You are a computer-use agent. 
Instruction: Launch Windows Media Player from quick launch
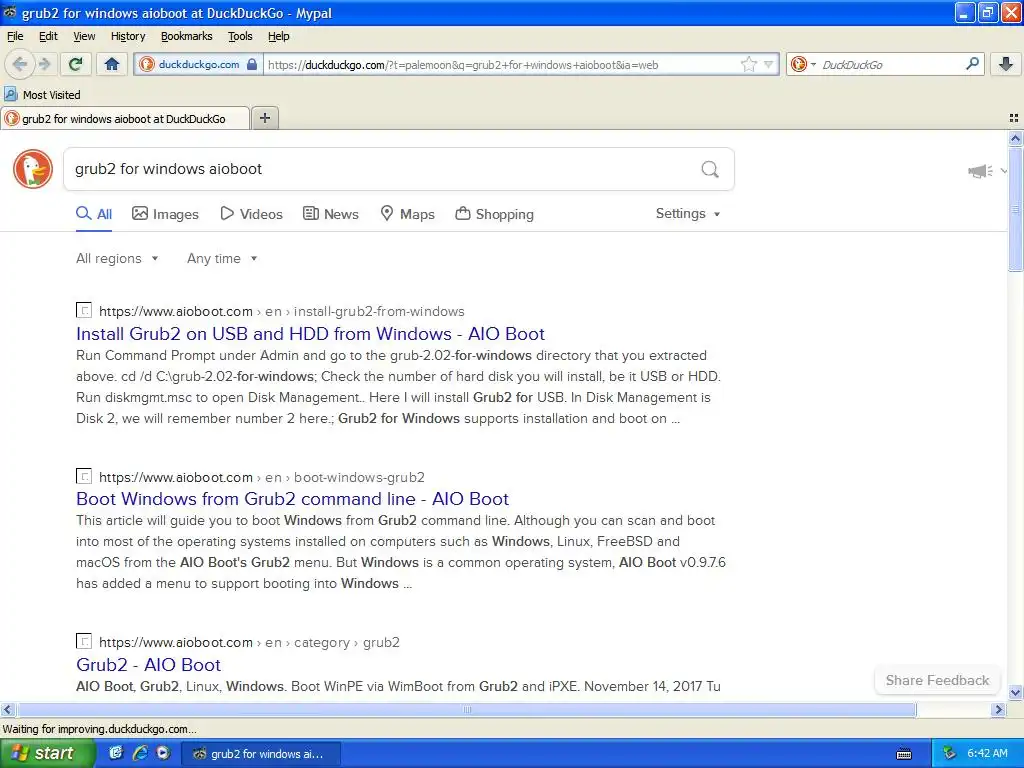pyautogui.click(x=163, y=753)
